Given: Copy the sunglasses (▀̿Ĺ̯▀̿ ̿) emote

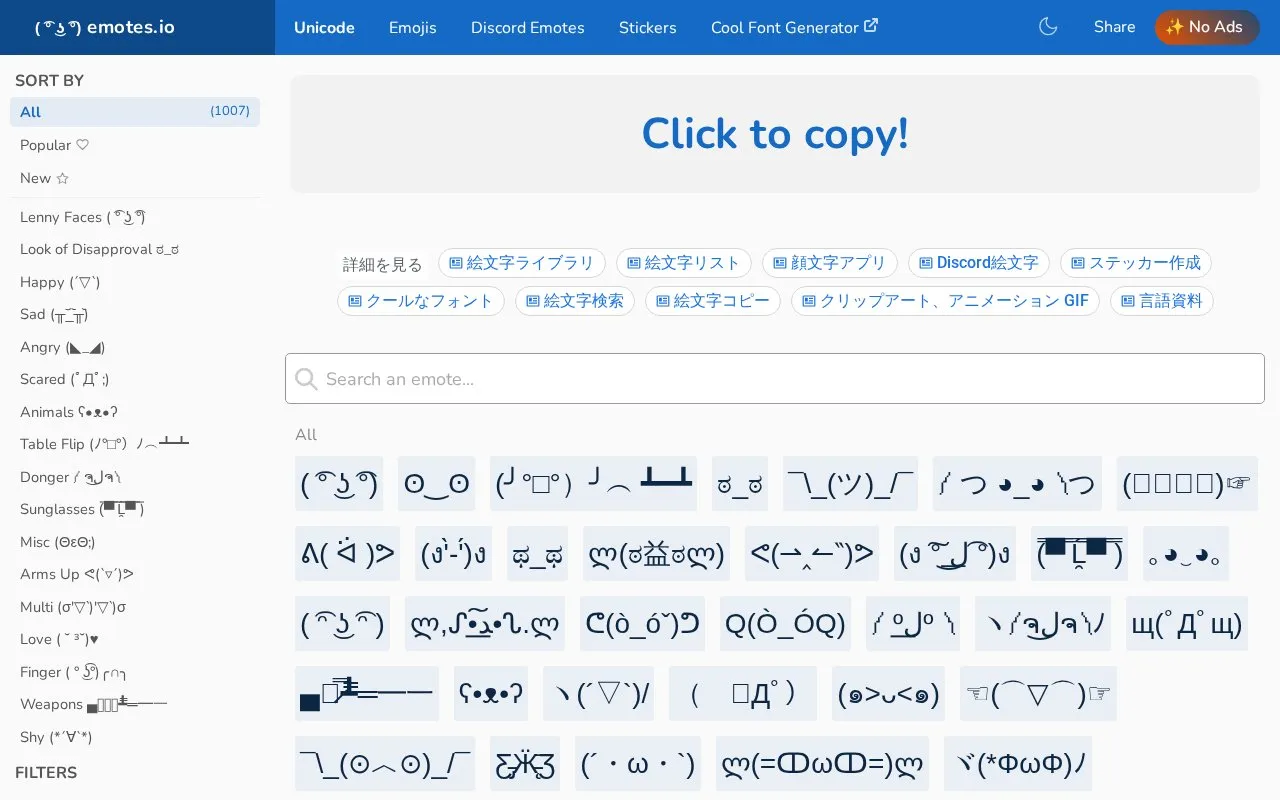Looking at the screenshot, I should pos(1079,554).
